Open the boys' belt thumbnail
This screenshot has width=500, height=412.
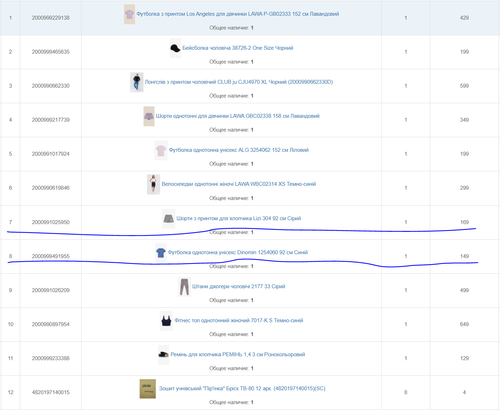click(x=163, y=355)
